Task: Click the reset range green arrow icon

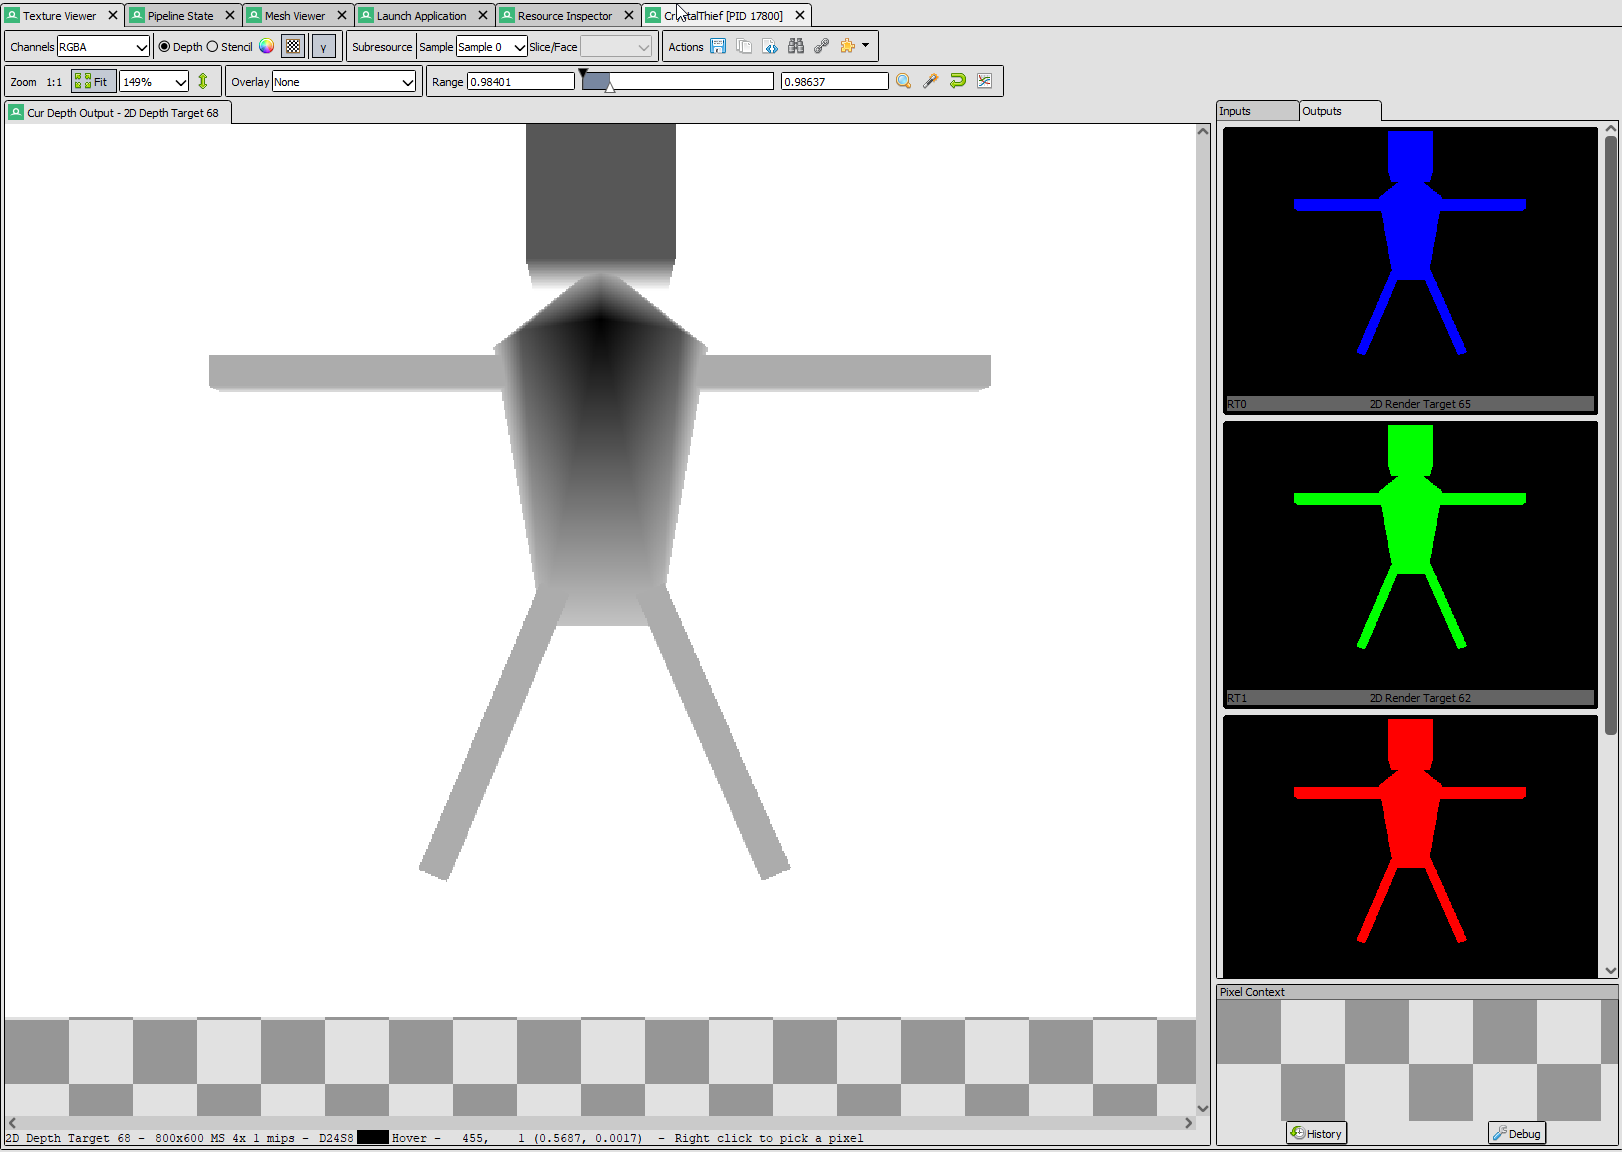Action: 957,81
